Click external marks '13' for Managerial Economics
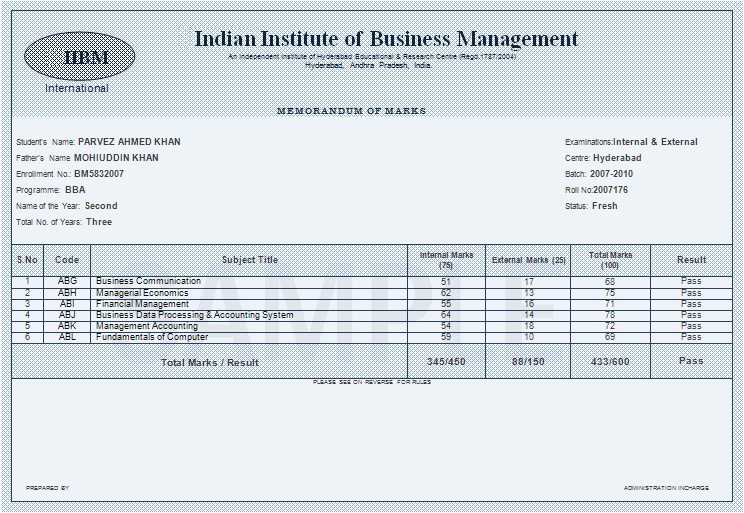This screenshot has height=513, width=744. [529, 293]
